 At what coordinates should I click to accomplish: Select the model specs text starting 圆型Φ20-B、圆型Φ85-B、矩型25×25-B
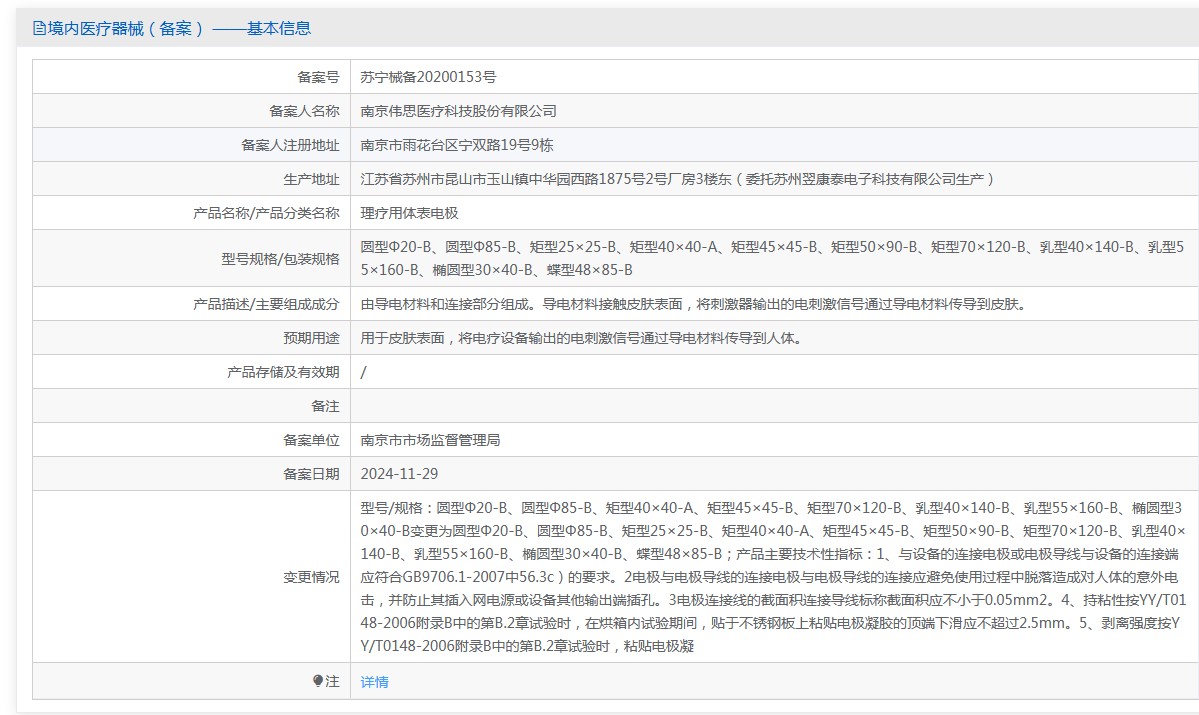pos(772,258)
